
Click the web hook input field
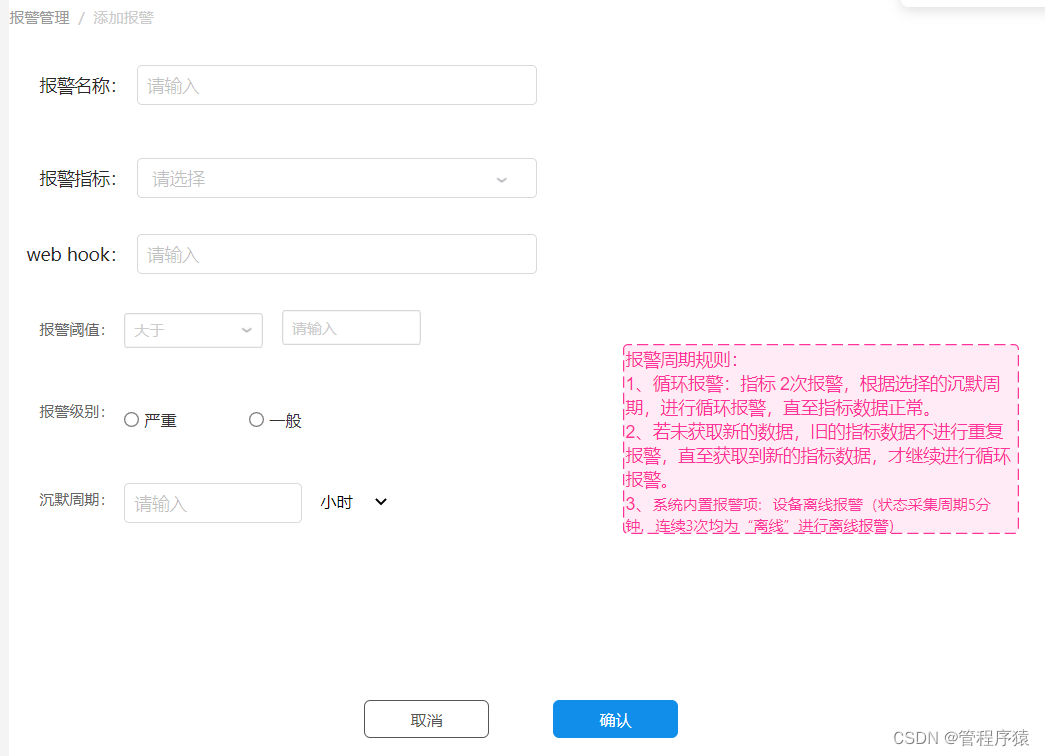336,254
